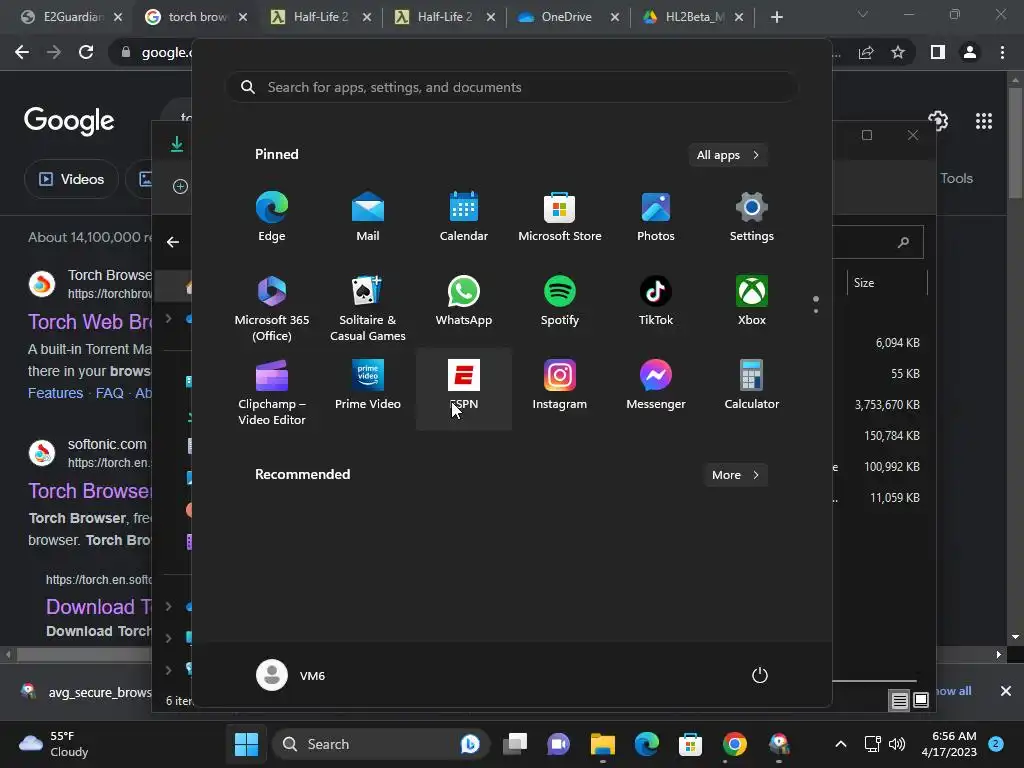This screenshot has width=1024, height=768.
Task: Switch to the E2Guardian Chrome tab
Action: click(71, 17)
